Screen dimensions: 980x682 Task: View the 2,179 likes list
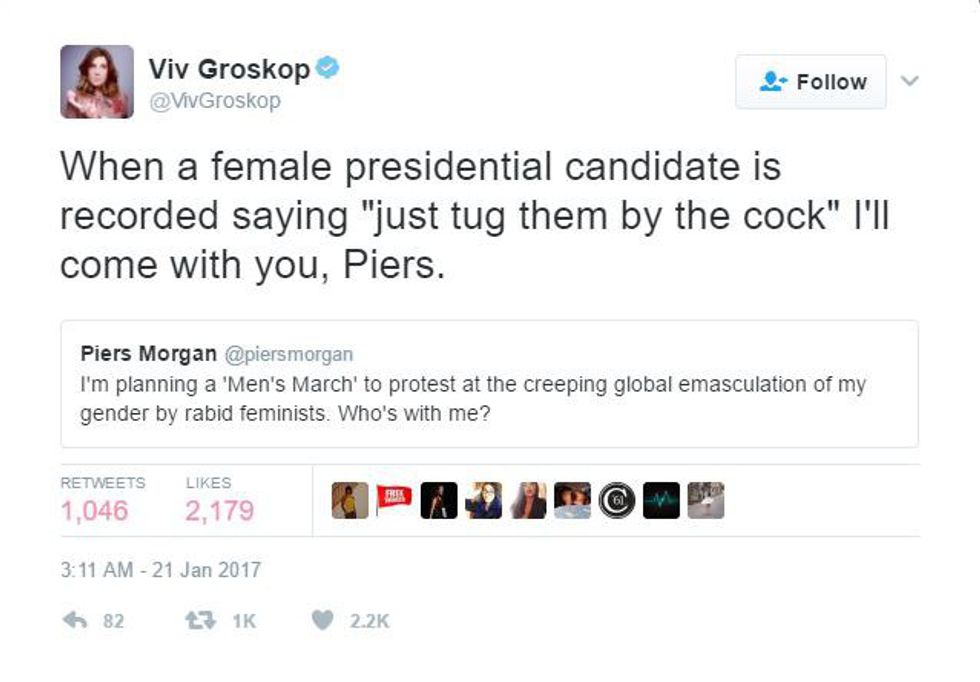pyautogui.click(x=219, y=511)
